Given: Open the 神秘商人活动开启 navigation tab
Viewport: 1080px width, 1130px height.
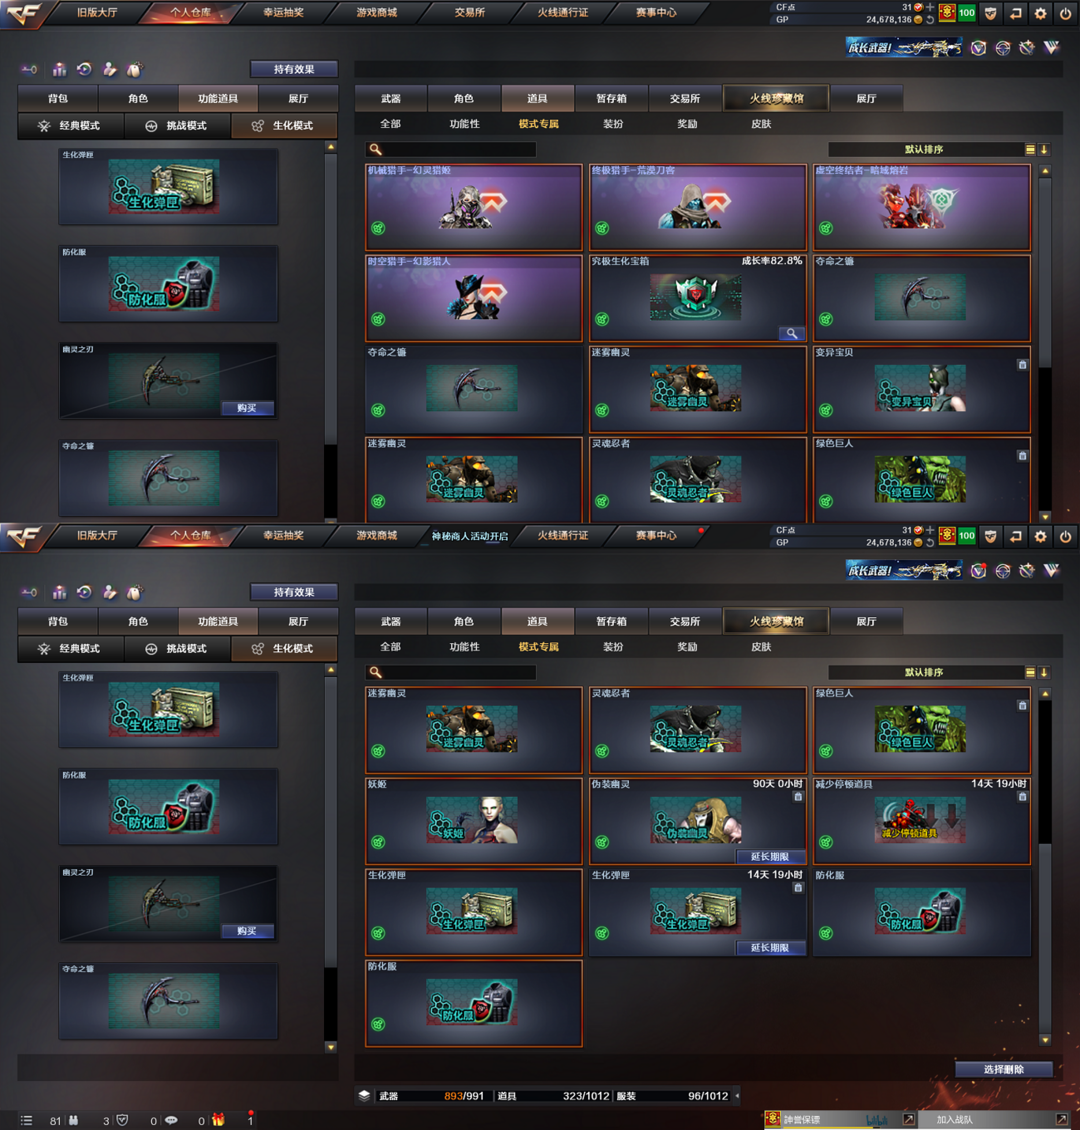Looking at the screenshot, I should 470,536.
